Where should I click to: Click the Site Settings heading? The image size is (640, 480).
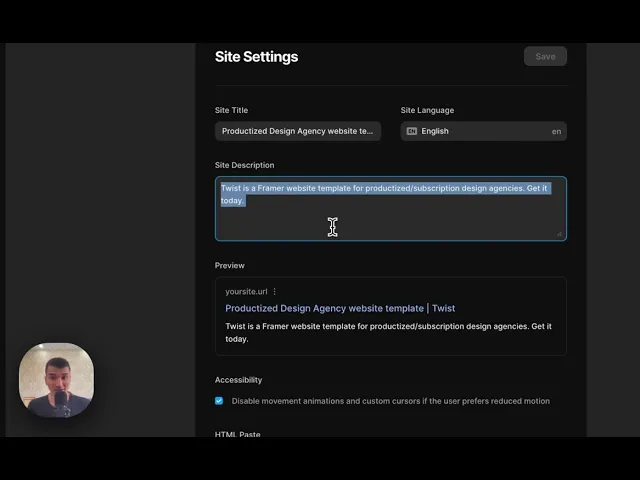tap(256, 57)
